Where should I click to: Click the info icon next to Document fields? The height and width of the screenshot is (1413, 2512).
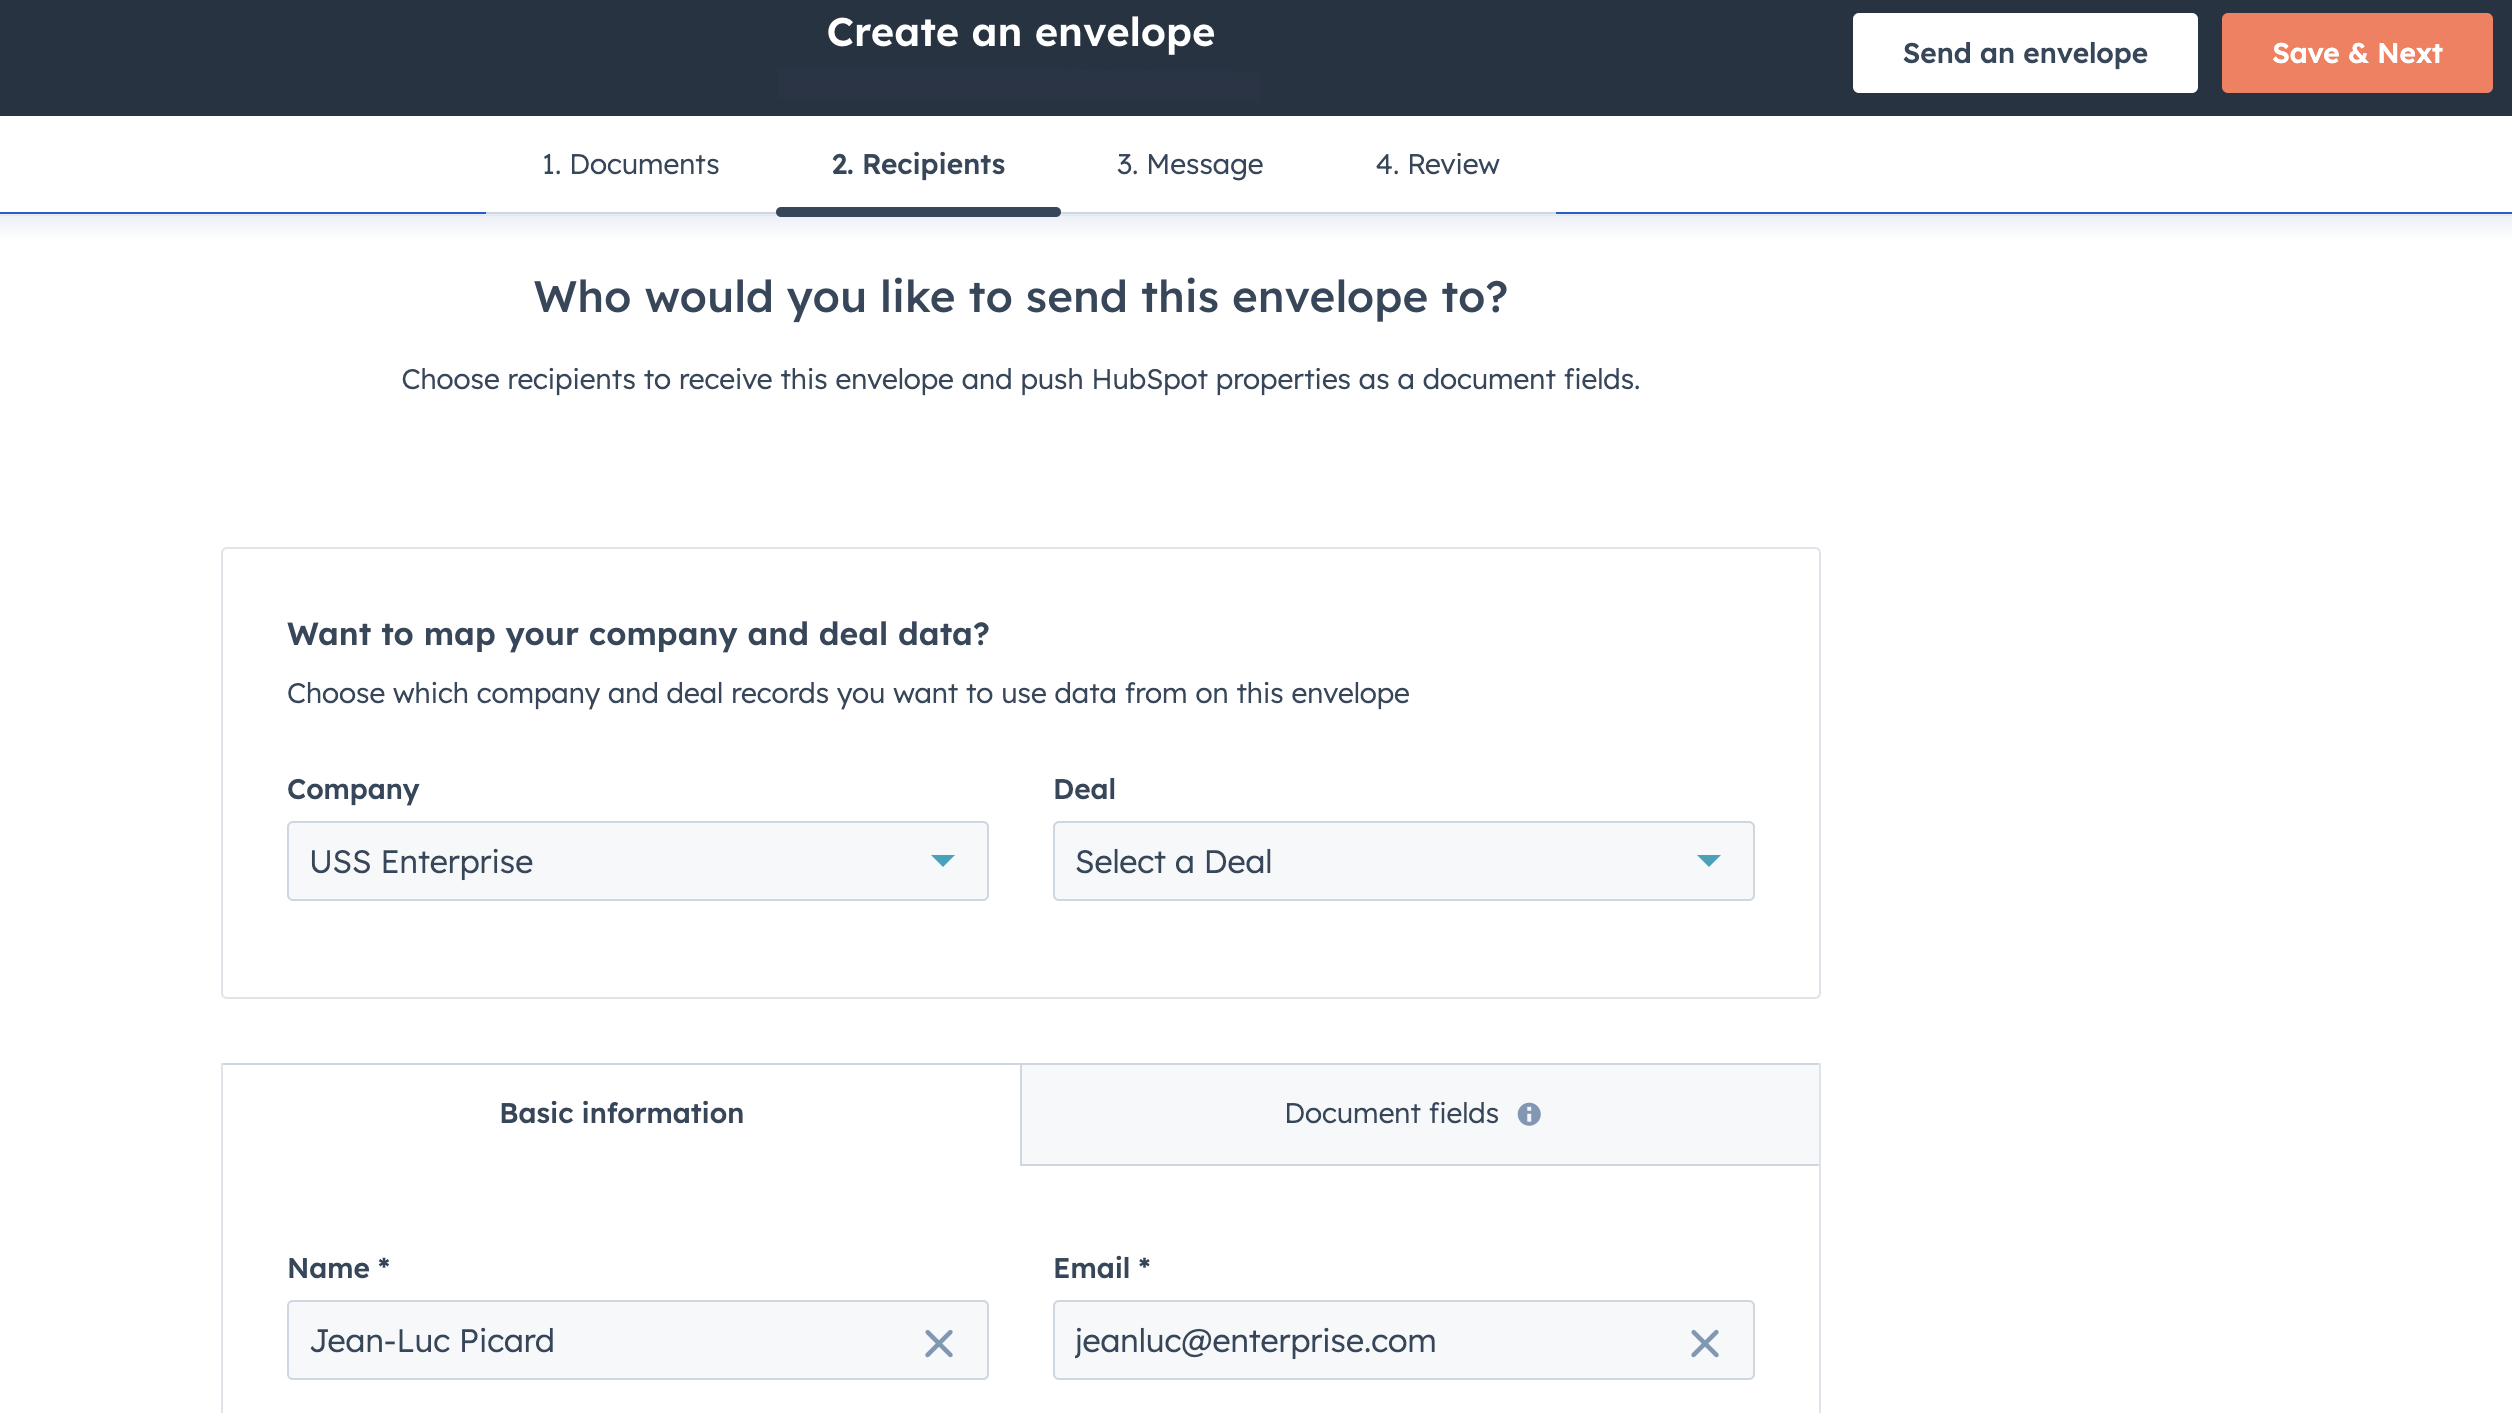[x=1532, y=1112]
